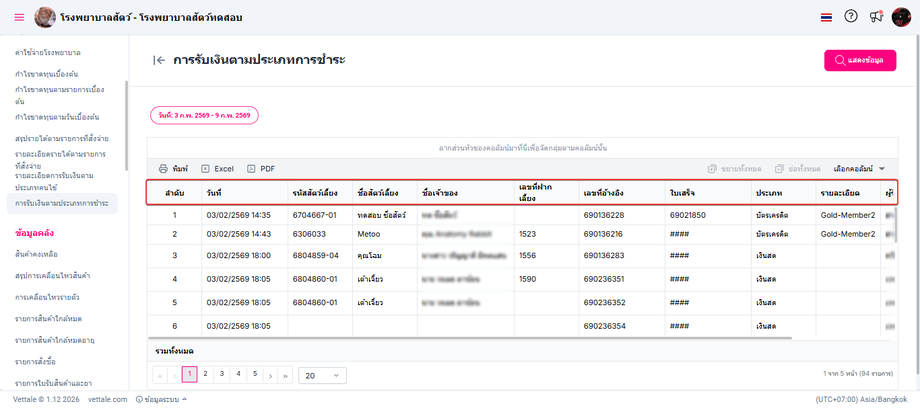Image resolution: width=920 pixels, height=408 pixels.
Task: Sort by รหัสสัตว์เลี้ยง column header
Action: [x=320, y=193]
